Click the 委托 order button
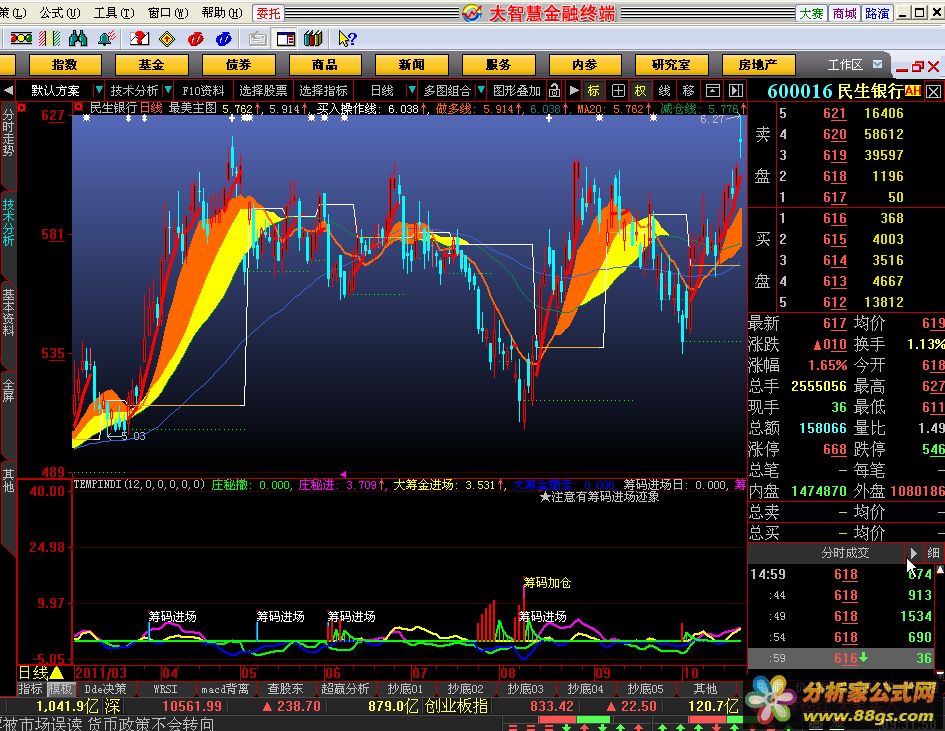 (268, 13)
